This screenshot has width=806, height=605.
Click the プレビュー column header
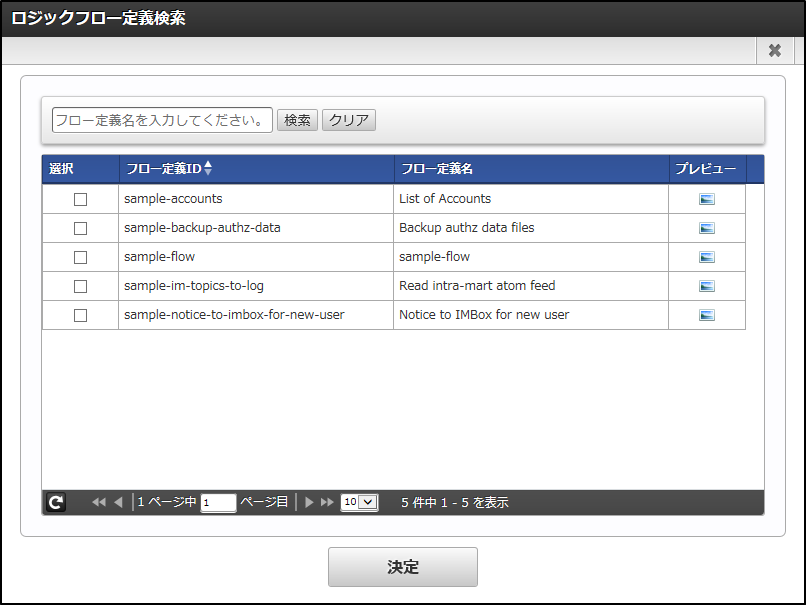coord(707,169)
